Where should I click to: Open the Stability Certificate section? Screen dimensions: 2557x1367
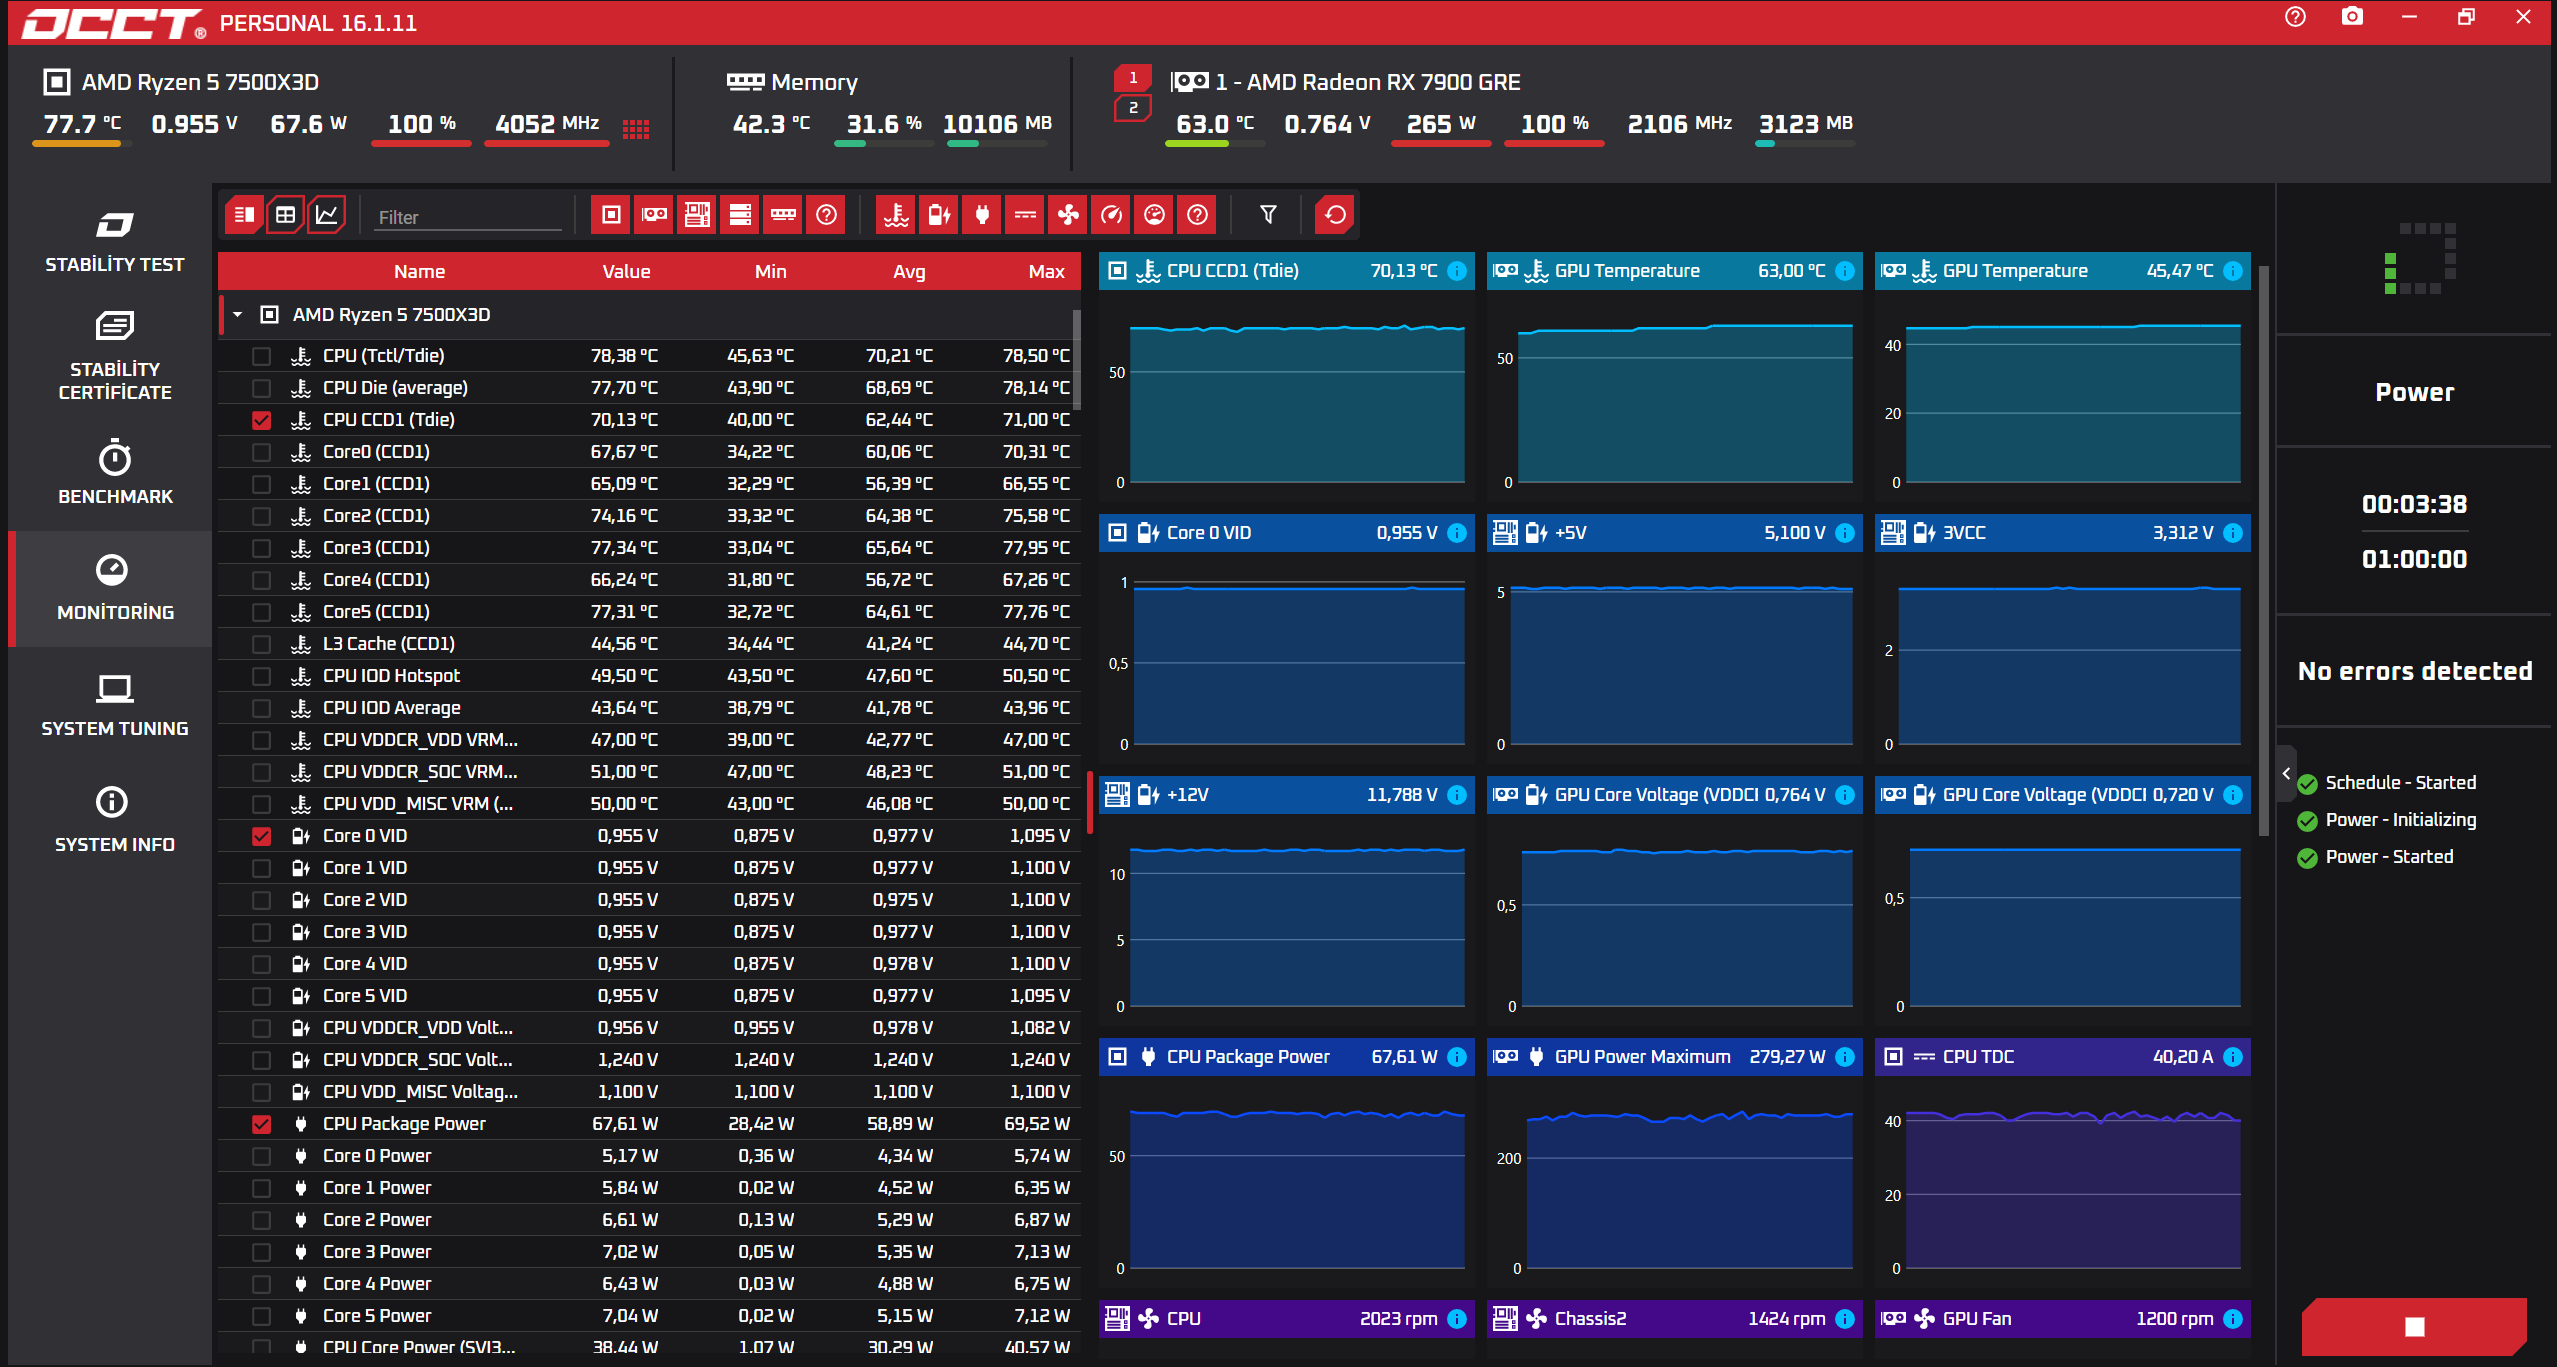114,357
